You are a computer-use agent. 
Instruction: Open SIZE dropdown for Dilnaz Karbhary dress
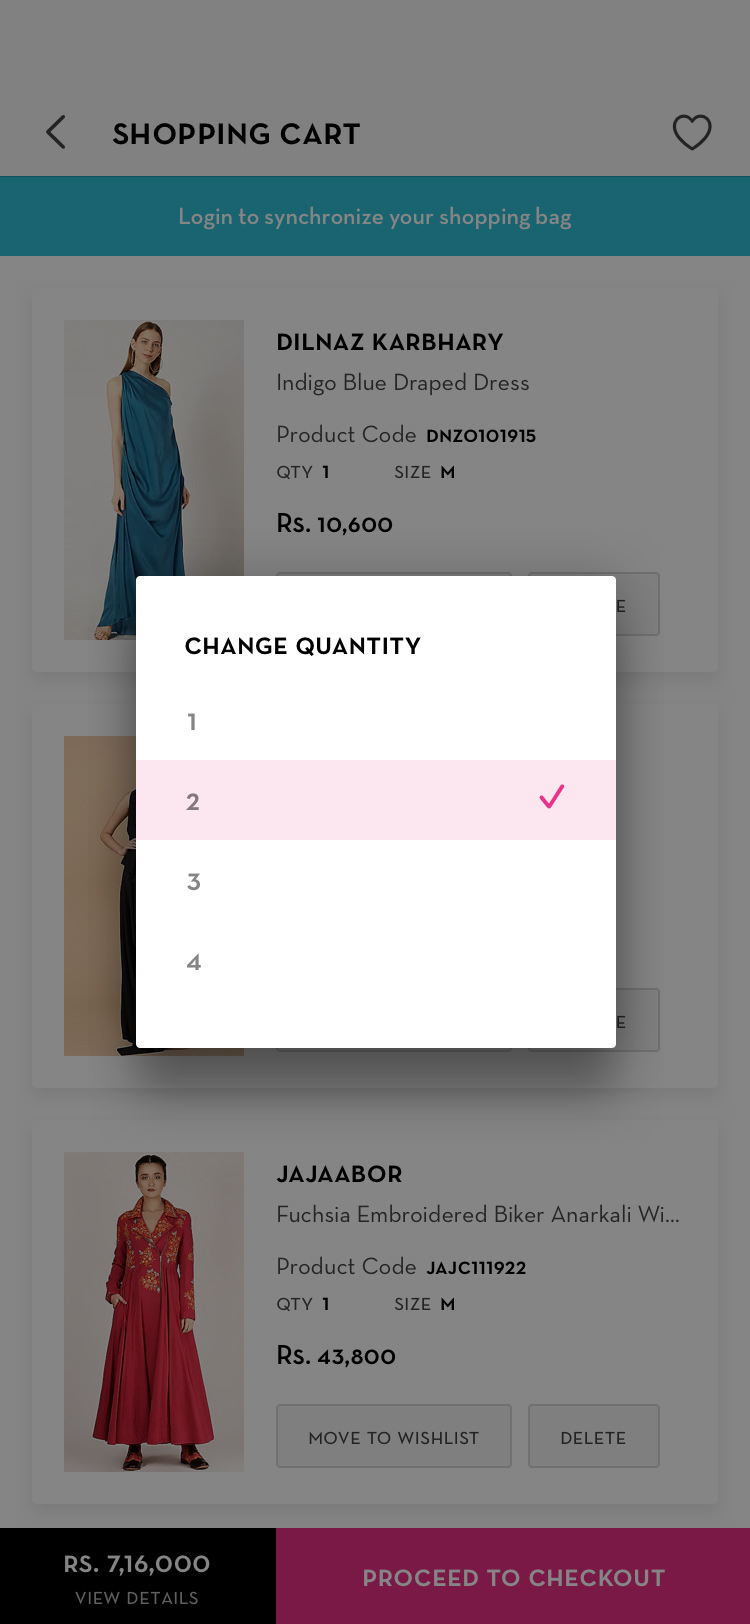(425, 472)
